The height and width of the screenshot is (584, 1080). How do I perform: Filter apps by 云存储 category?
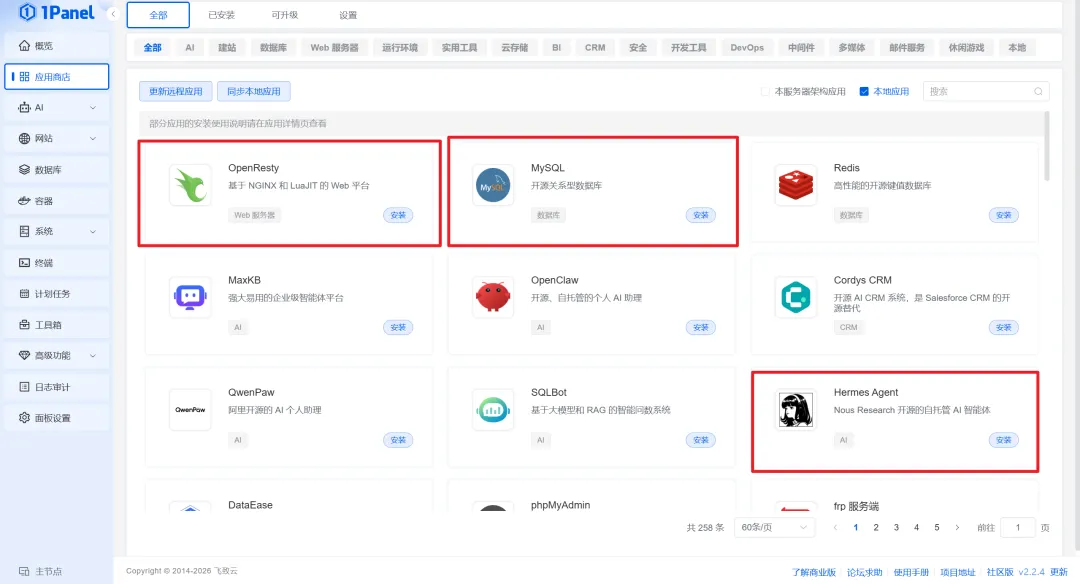(x=515, y=48)
